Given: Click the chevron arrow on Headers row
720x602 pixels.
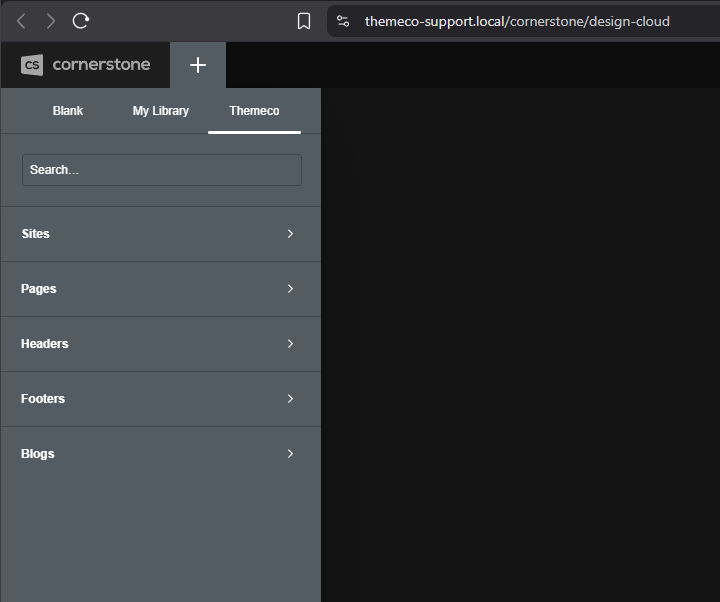Looking at the screenshot, I should tap(290, 344).
